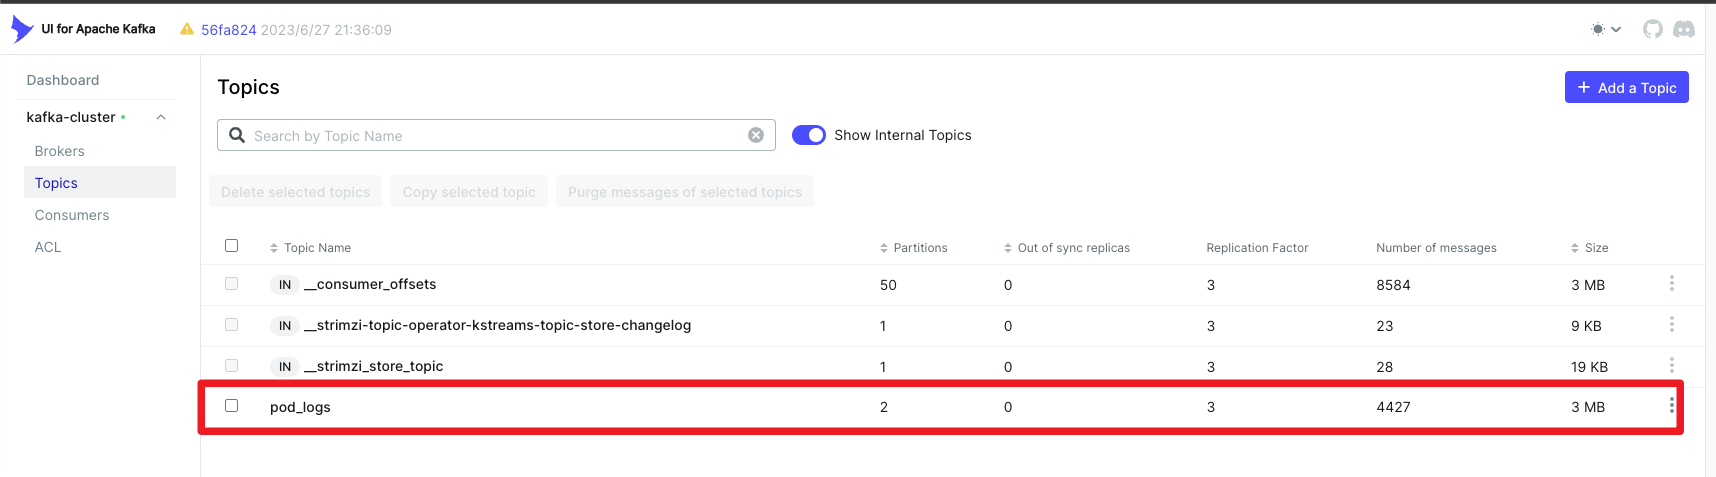Click the yellow warning triangle icon
The height and width of the screenshot is (477, 1716).
[186, 29]
